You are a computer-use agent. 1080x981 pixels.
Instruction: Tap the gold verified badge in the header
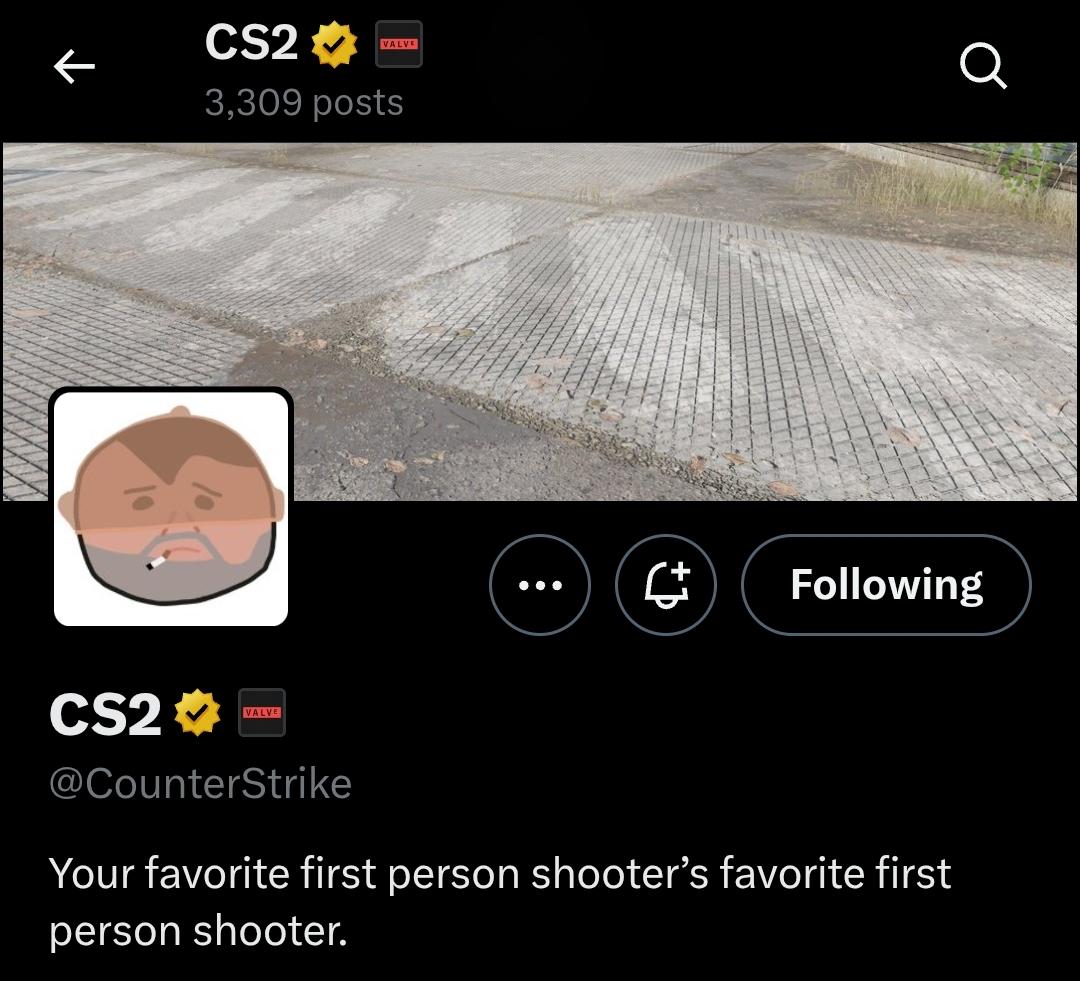(335, 43)
